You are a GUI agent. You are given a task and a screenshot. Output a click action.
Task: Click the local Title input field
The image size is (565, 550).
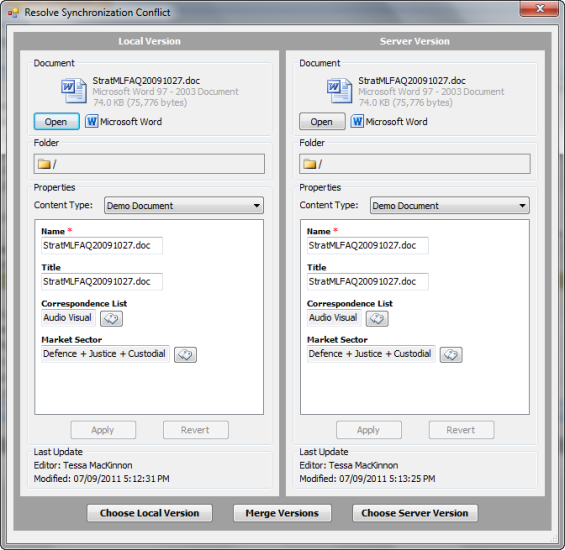point(102,281)
